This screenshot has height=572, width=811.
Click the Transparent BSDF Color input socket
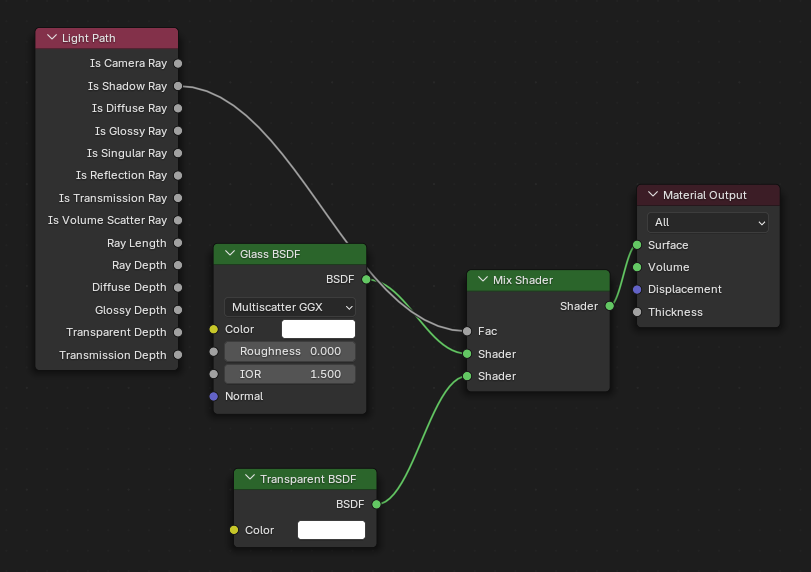(x=234, y=530)
